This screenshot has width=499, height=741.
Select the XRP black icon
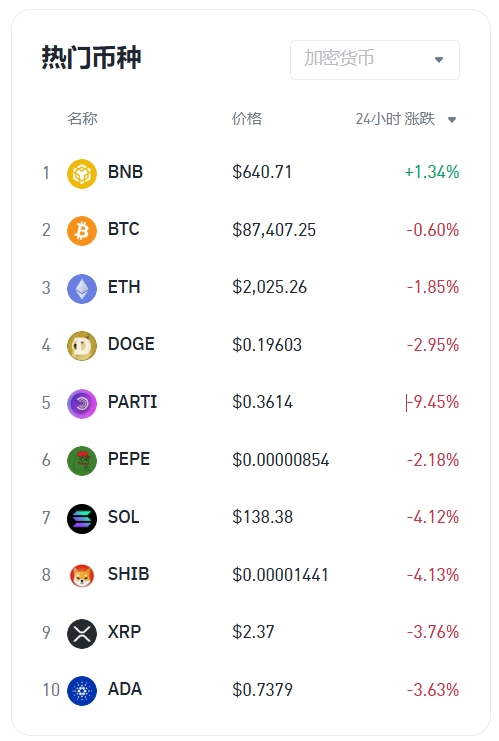[82, 633]
